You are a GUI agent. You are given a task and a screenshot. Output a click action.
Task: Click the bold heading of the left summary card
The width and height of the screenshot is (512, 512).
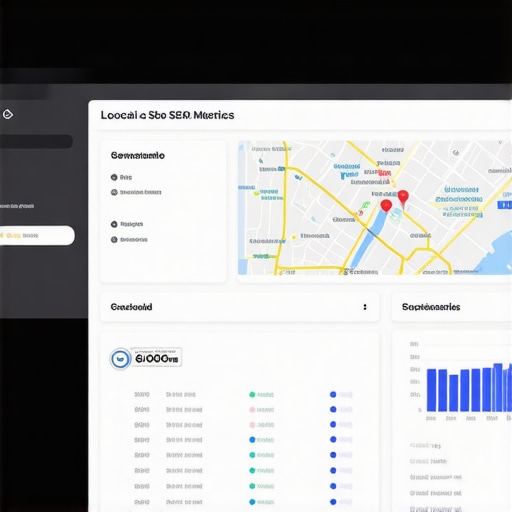[x=137, y=156]
